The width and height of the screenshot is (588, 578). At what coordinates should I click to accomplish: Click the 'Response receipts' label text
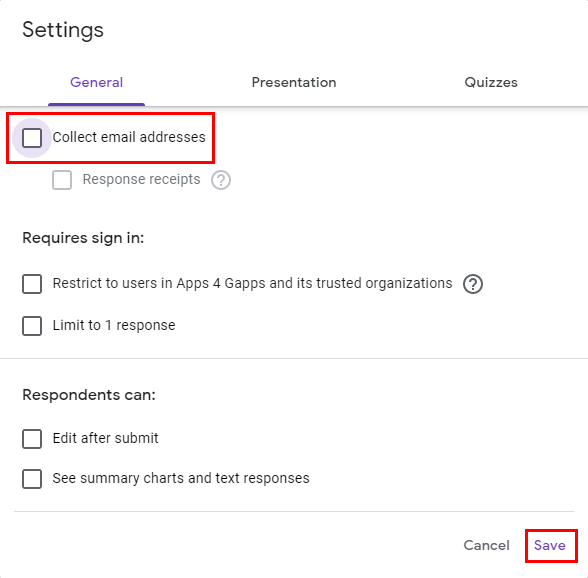tap(141, 179)
